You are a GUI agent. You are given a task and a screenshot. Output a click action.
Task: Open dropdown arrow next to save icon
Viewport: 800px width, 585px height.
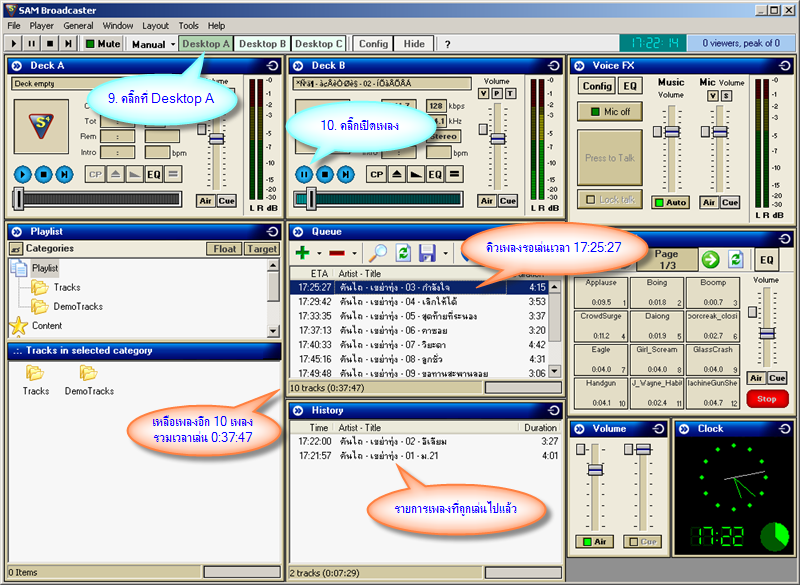pyautogui.click(x=445, y=253)
